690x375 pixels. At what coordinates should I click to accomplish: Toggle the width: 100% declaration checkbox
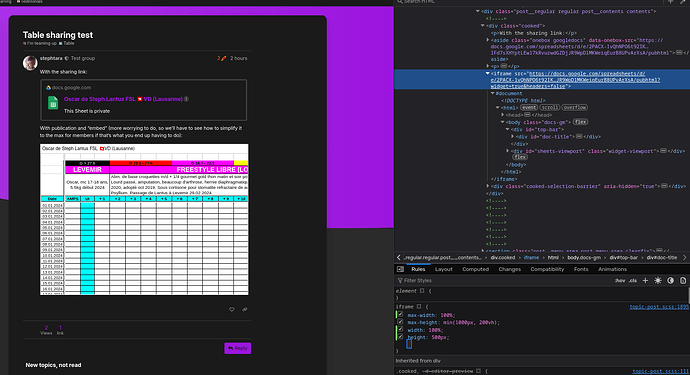click(x=400, y=330)
